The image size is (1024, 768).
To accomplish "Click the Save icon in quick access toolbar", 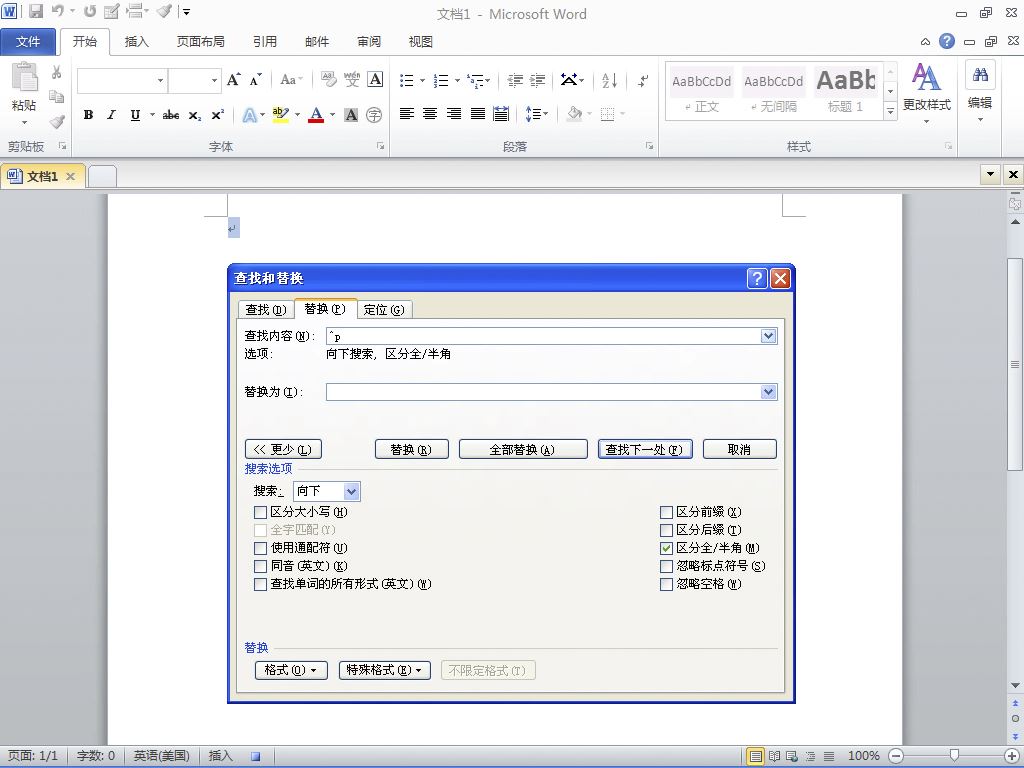I will [x=35, y=11].
